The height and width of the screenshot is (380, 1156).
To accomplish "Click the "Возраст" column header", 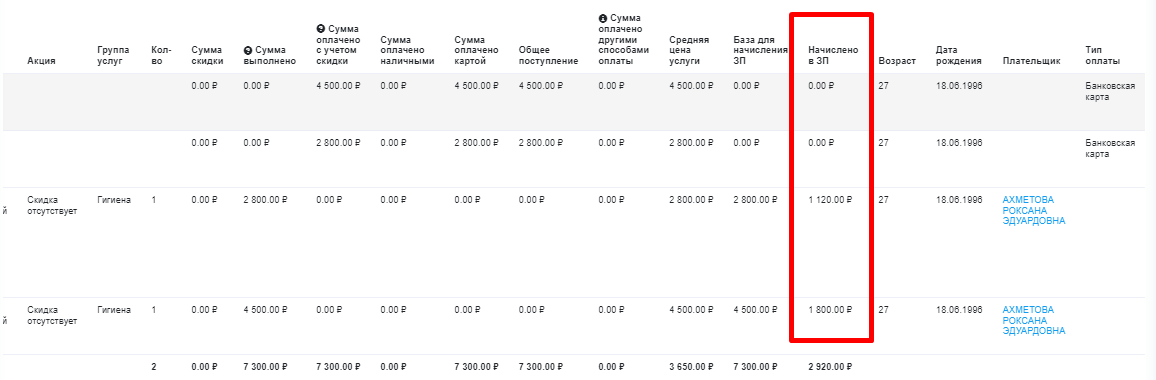I will 897,61.
